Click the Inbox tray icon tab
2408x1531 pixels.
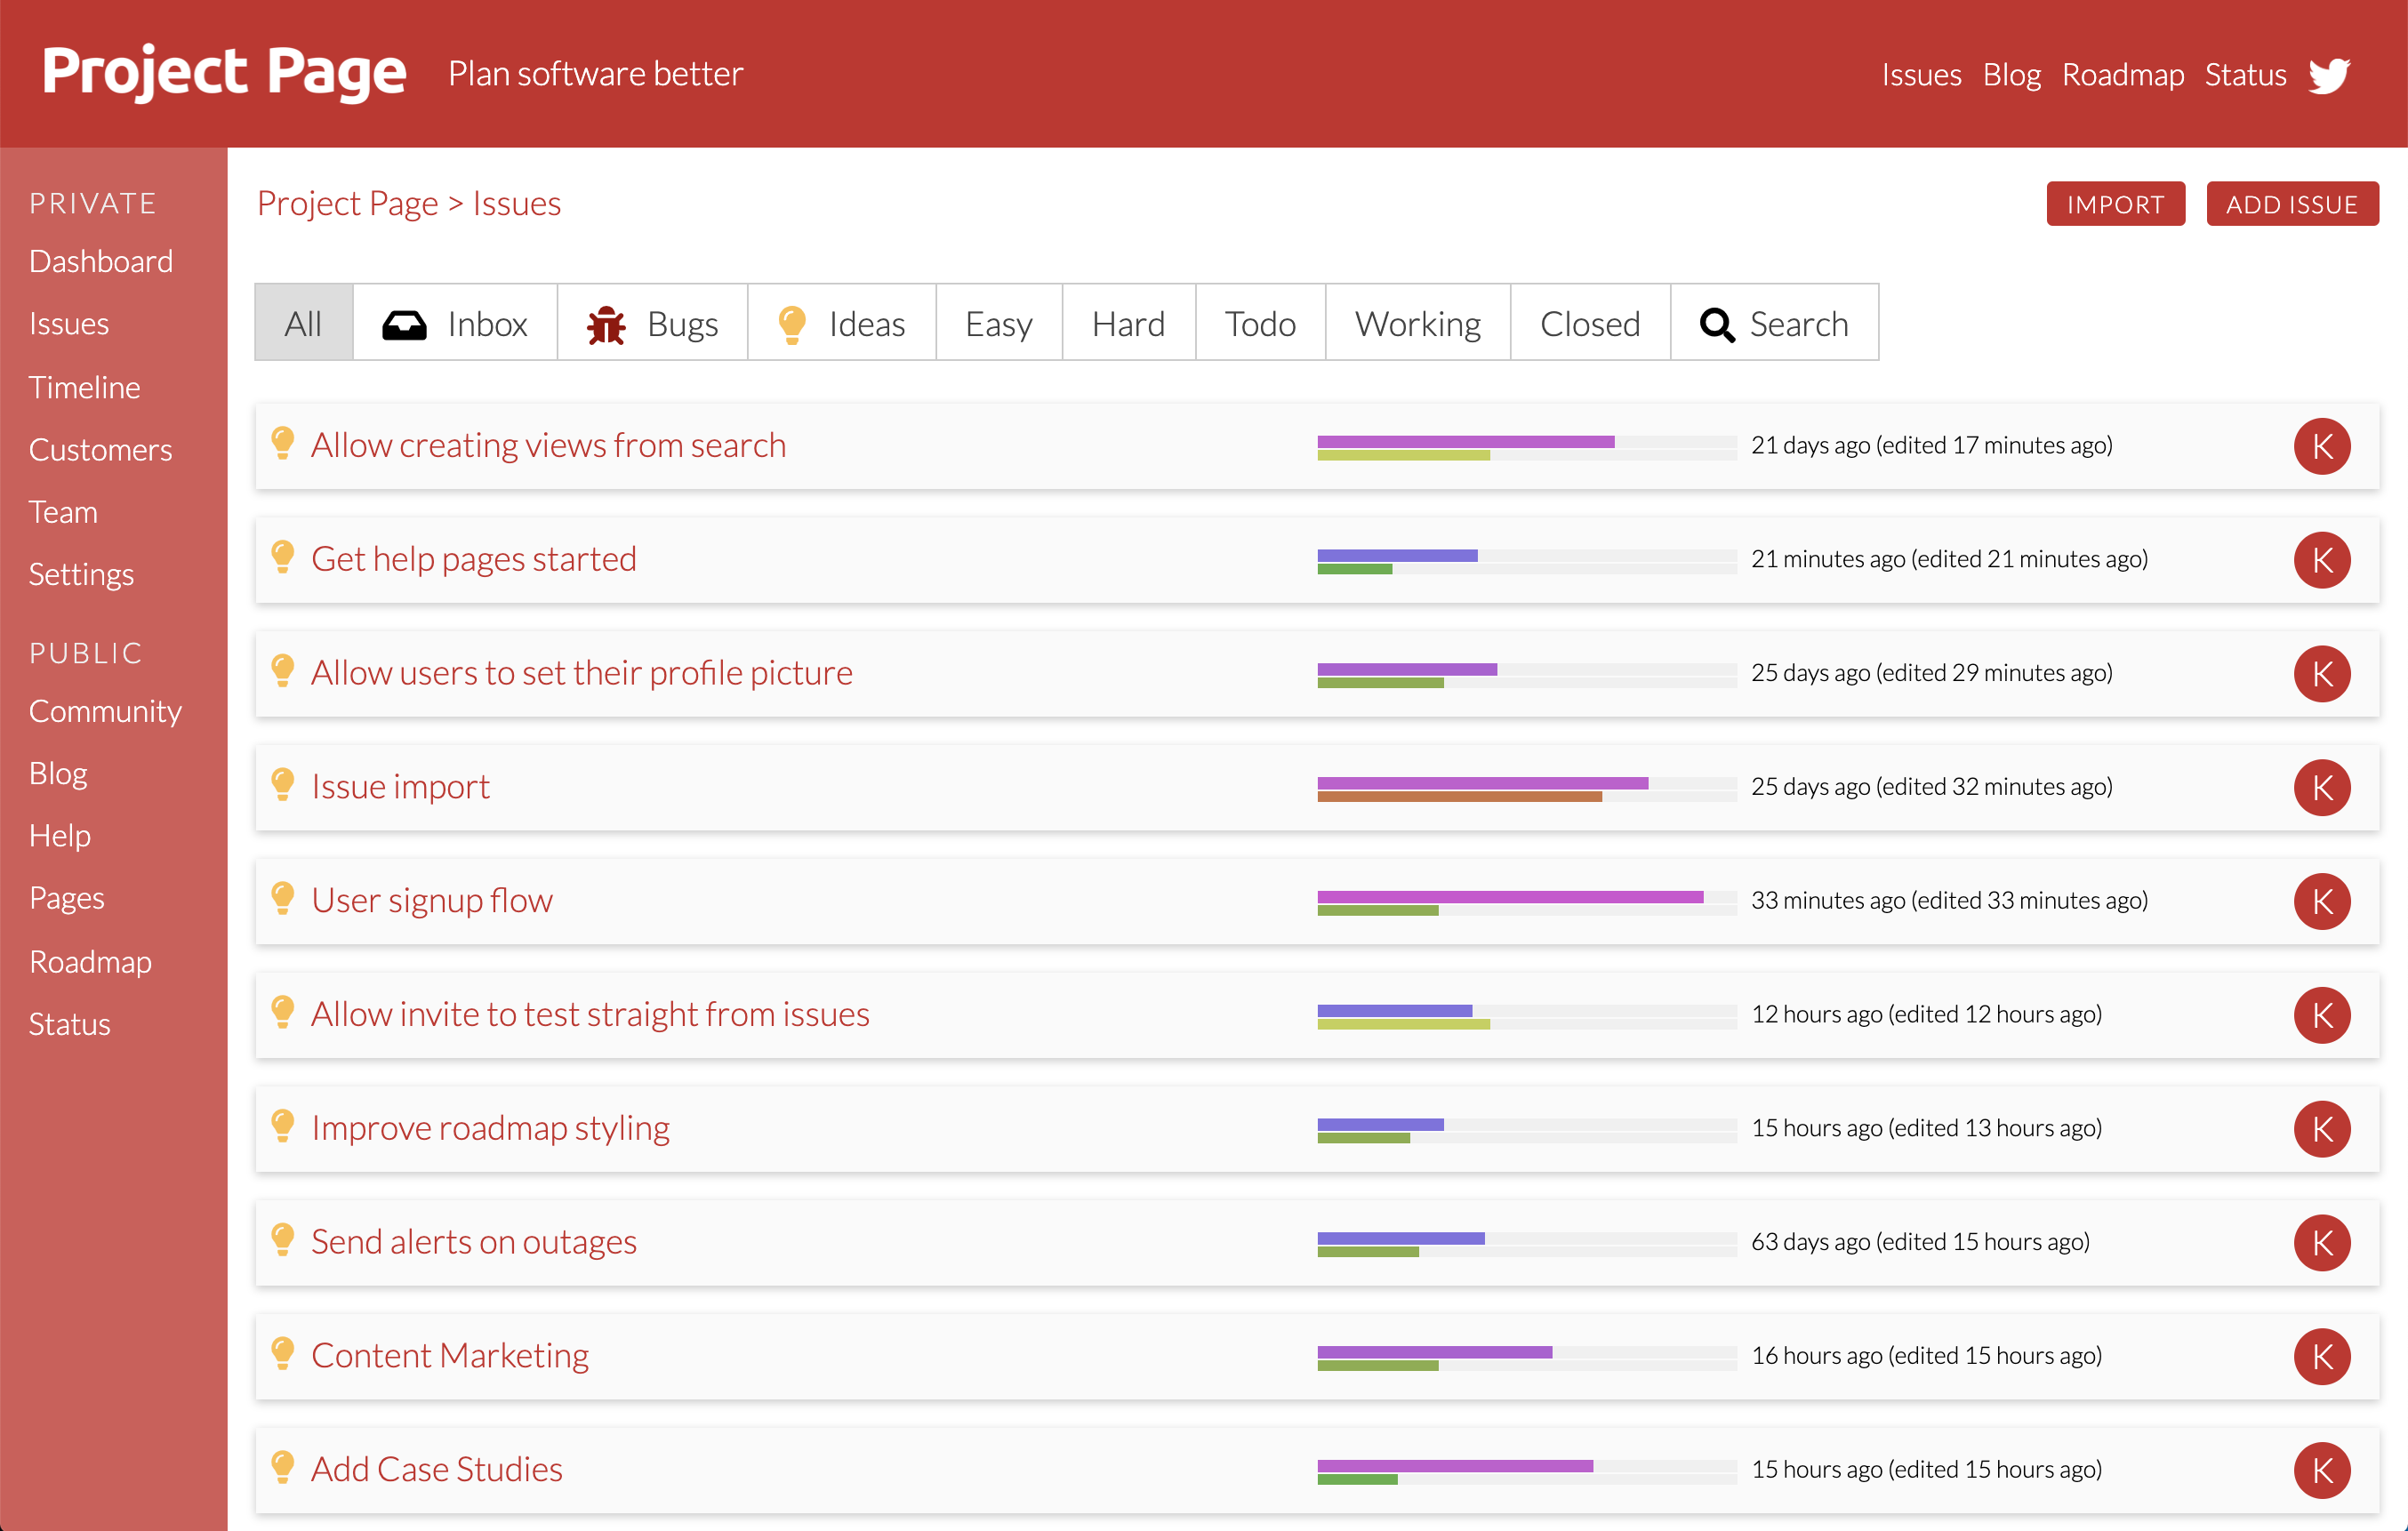point(455,323)
